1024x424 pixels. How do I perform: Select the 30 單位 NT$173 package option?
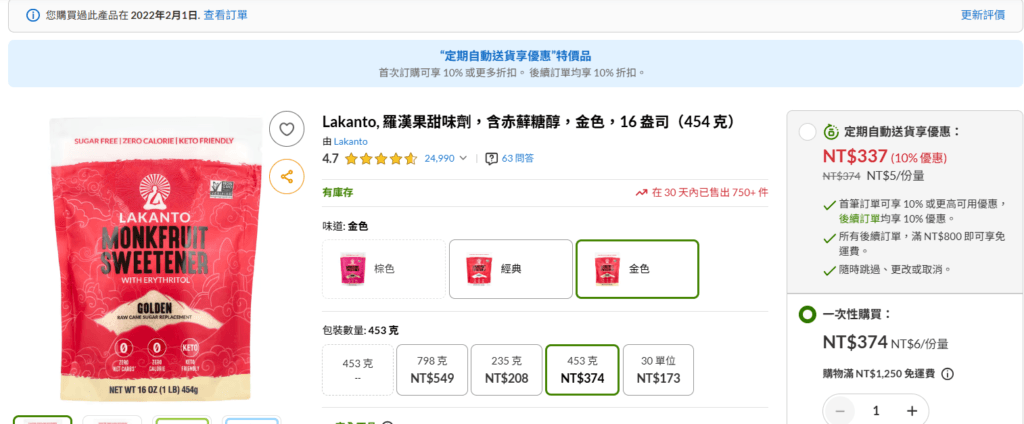pos(658,370)
